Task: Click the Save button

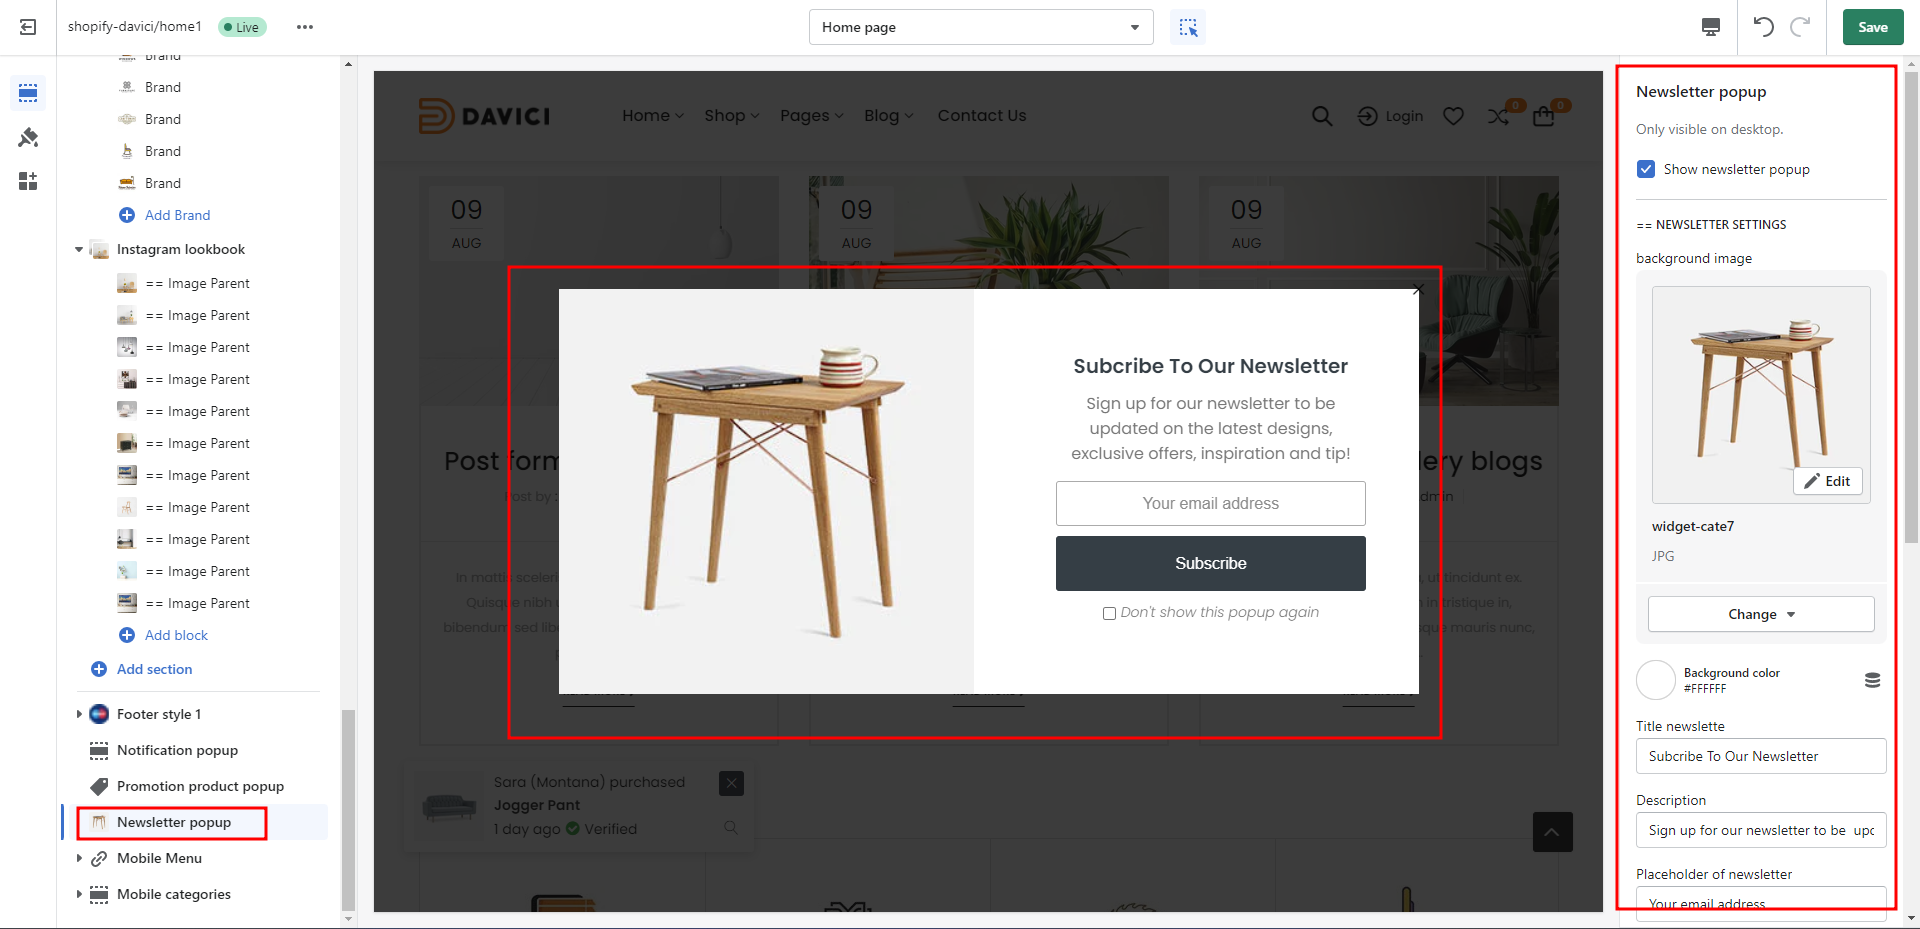Action: 1872,27
